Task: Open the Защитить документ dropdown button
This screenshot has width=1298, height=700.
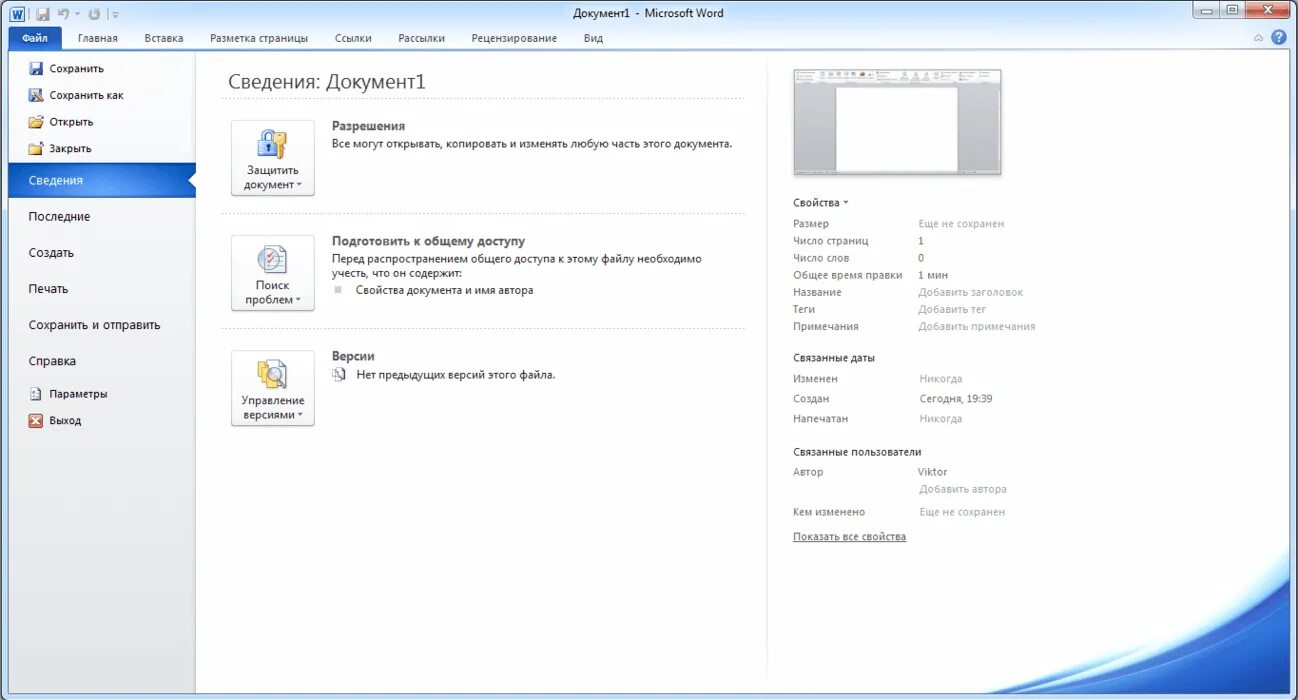Action: coord(273,158)
